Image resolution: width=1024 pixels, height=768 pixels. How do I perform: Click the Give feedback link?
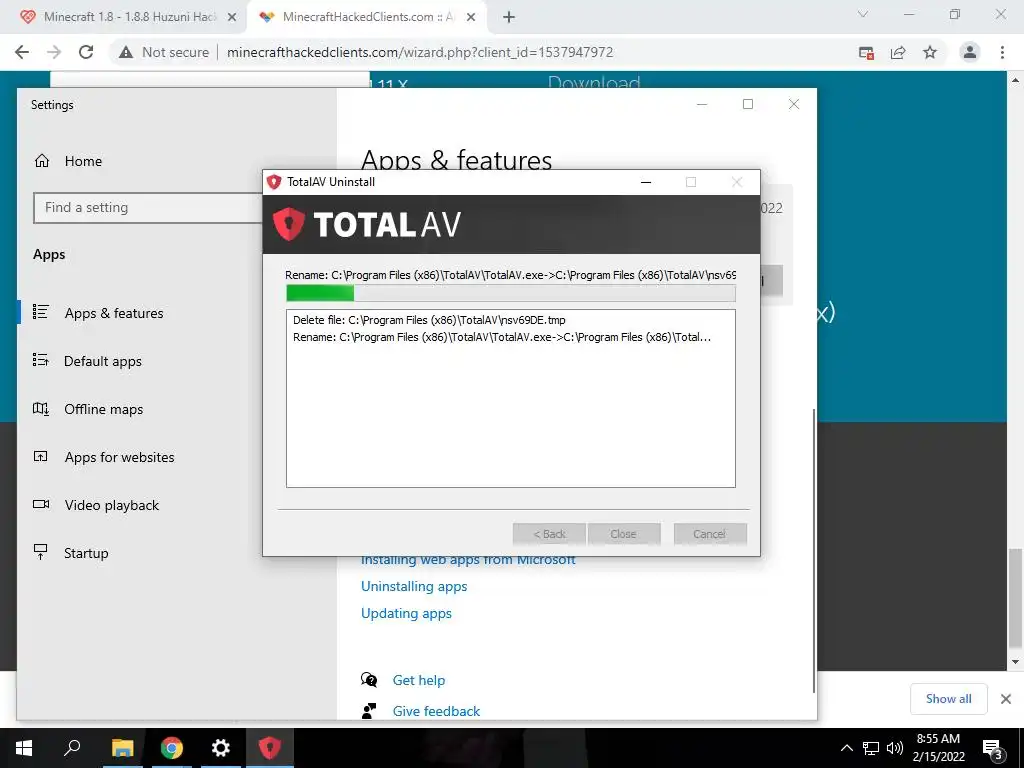[436, 711]
